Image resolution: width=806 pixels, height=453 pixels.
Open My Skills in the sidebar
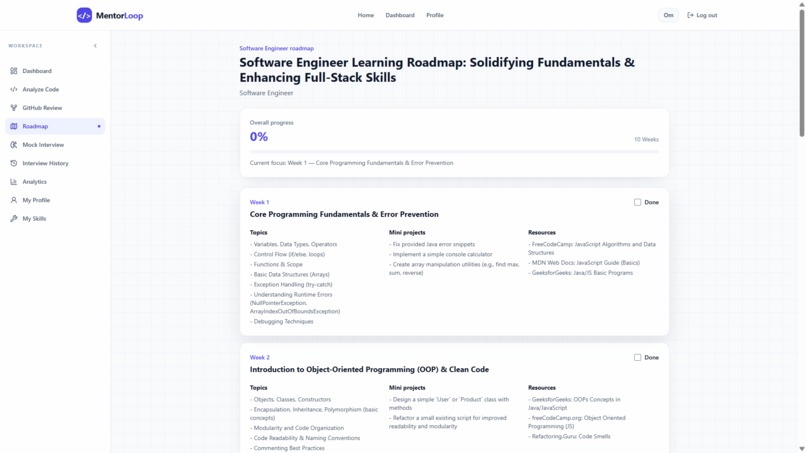[55, 219]
